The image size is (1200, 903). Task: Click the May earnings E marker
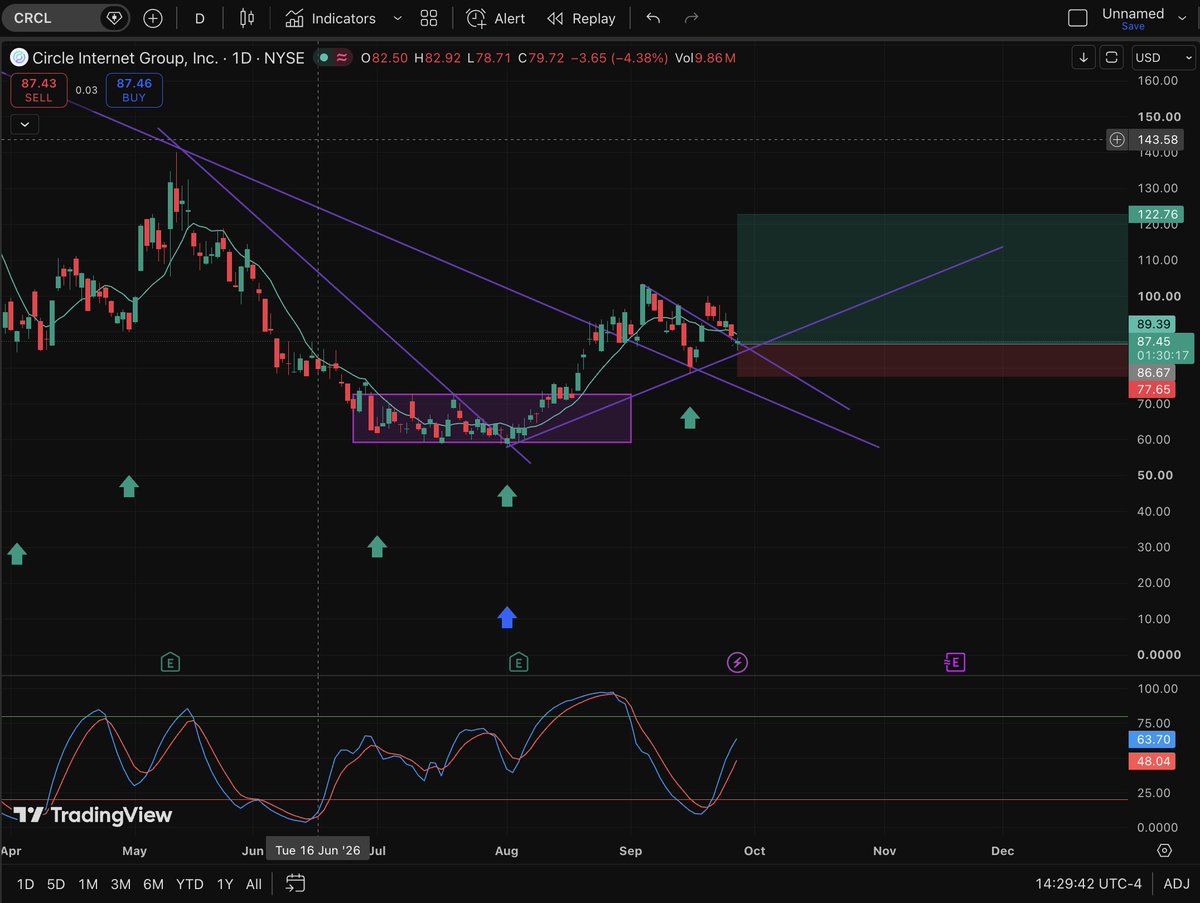(171, 662)
